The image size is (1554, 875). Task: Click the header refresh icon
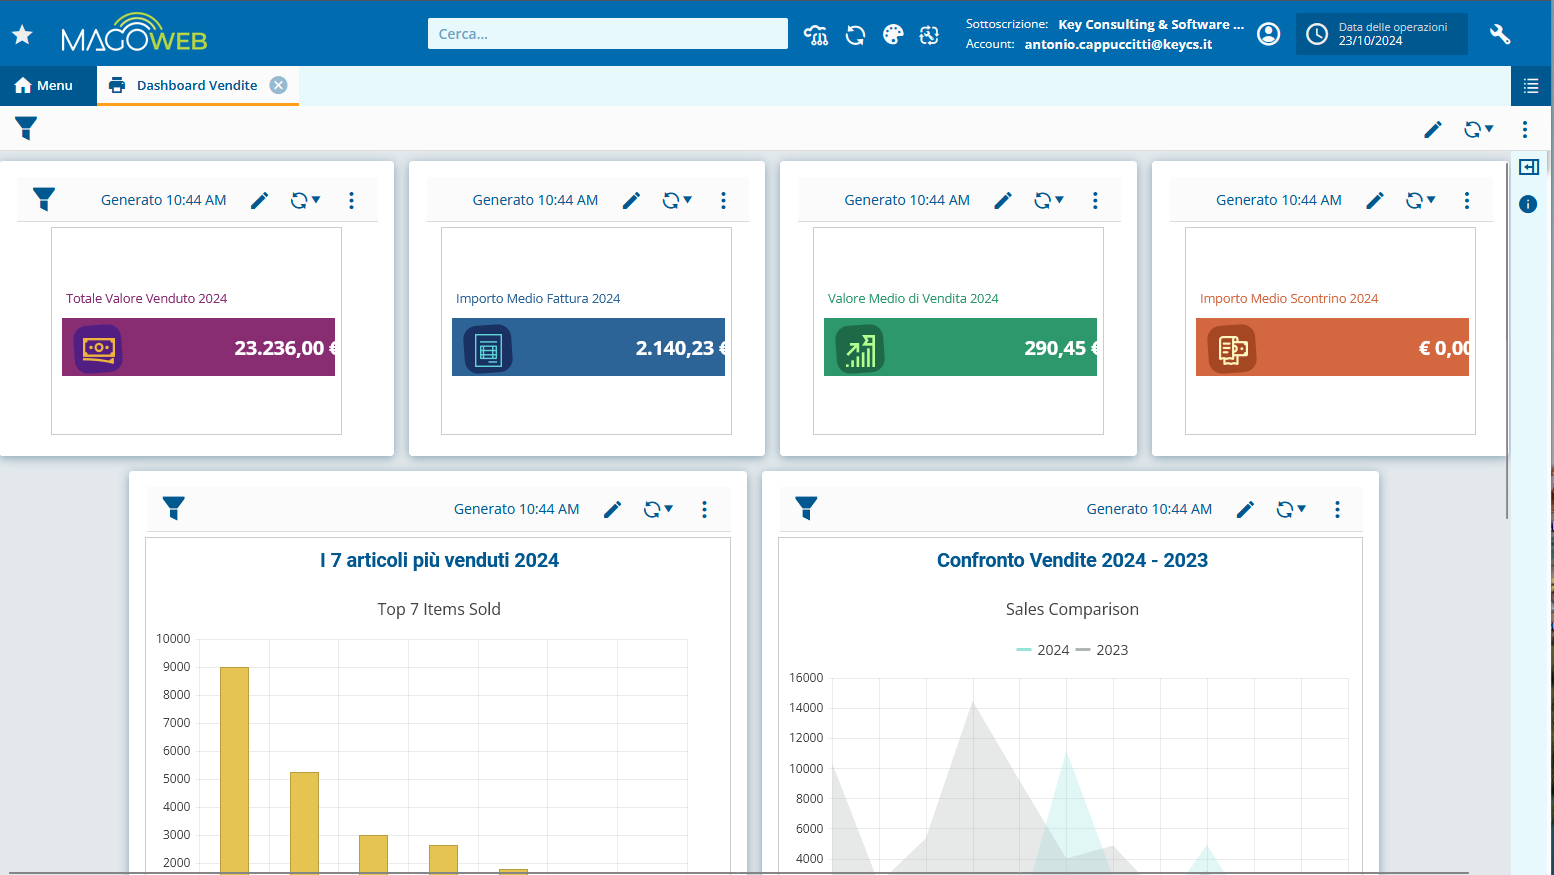click(x=855, y=35)
